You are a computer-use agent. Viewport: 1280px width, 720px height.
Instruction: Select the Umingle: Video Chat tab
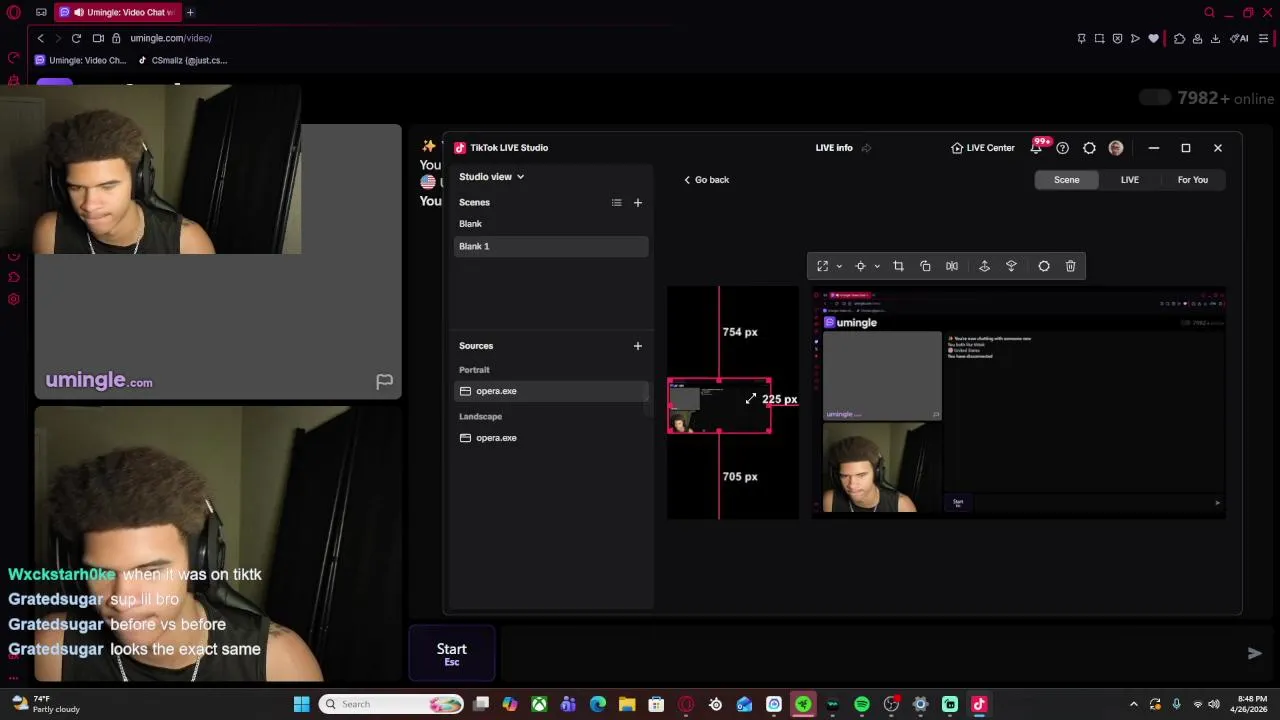(117, 12)
